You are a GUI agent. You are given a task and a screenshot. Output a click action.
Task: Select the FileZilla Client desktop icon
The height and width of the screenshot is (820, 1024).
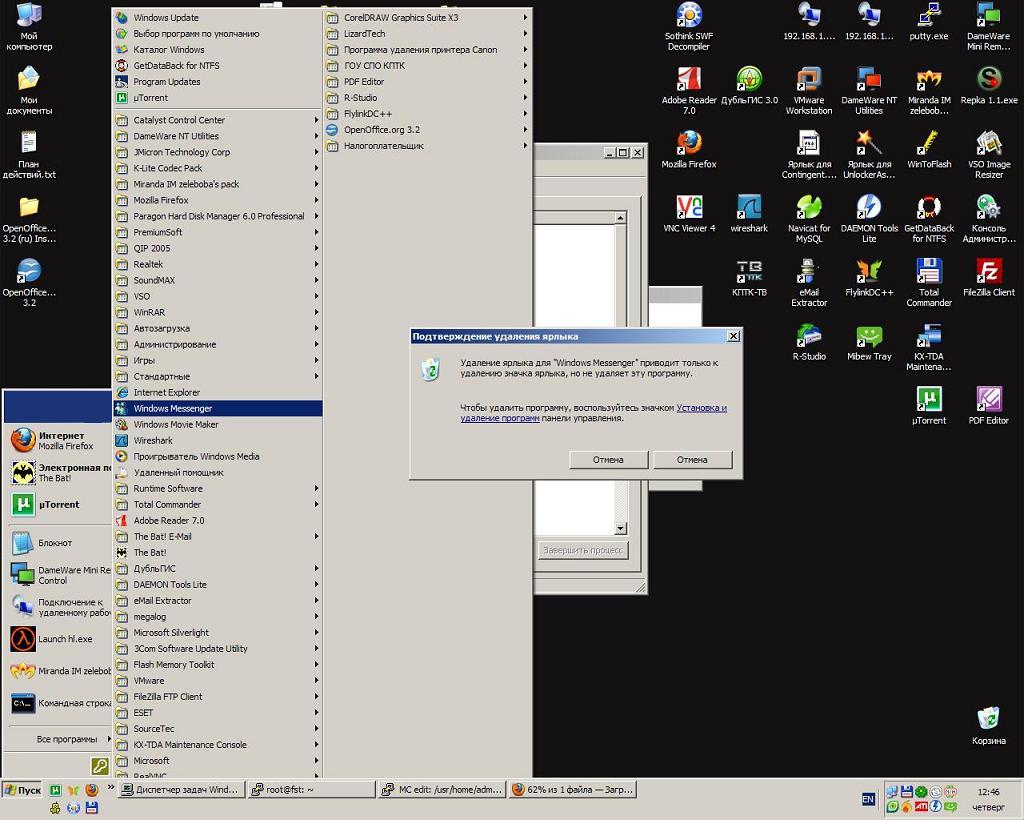(x=989, y=278)
